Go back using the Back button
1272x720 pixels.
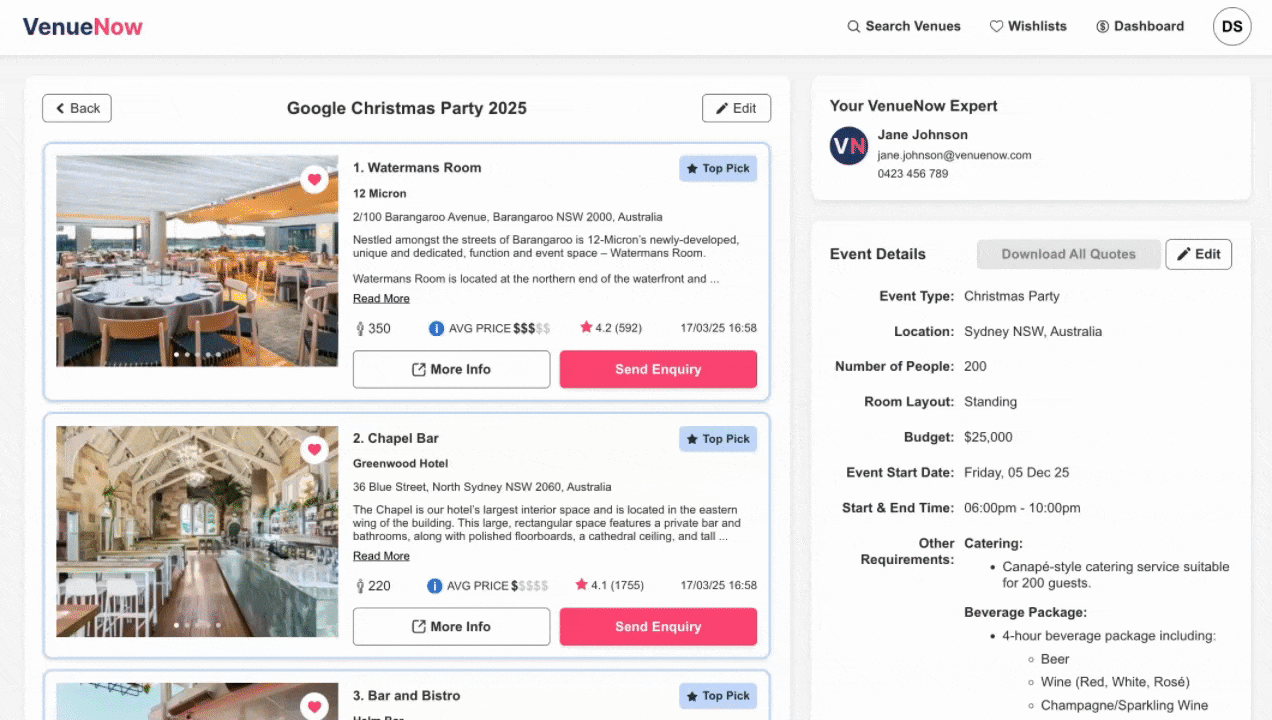[x=77, y=108]
